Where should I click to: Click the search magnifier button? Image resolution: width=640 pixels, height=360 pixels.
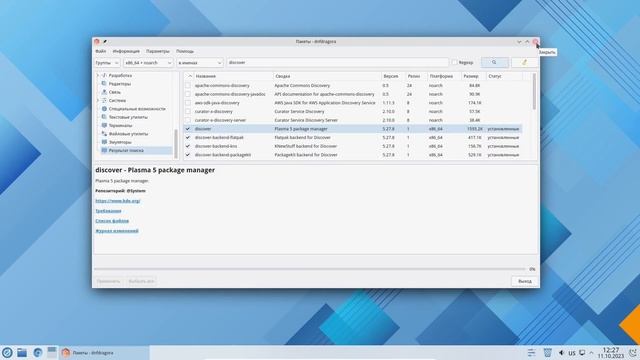494,62
